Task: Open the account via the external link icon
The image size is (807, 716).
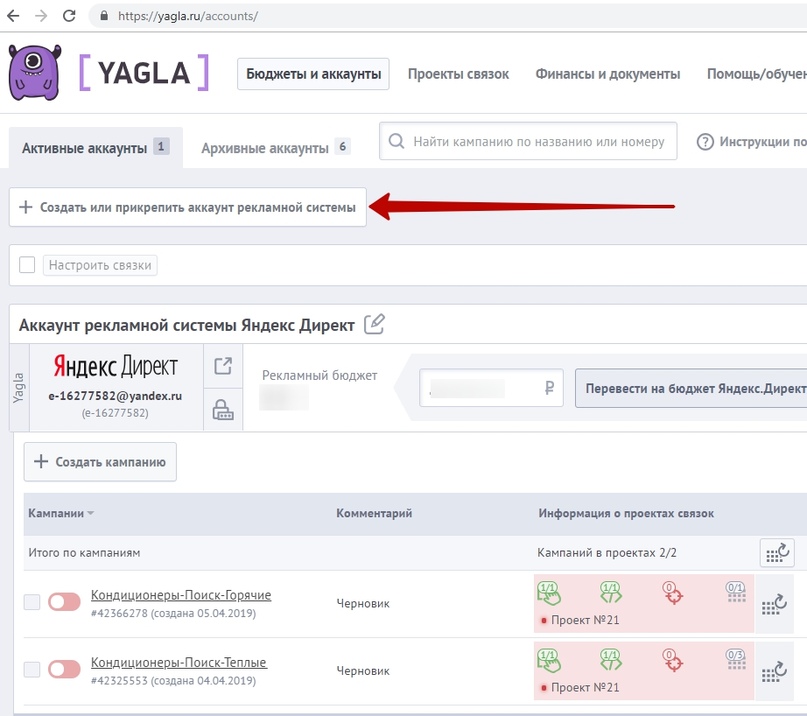Action: pos(223,366)
